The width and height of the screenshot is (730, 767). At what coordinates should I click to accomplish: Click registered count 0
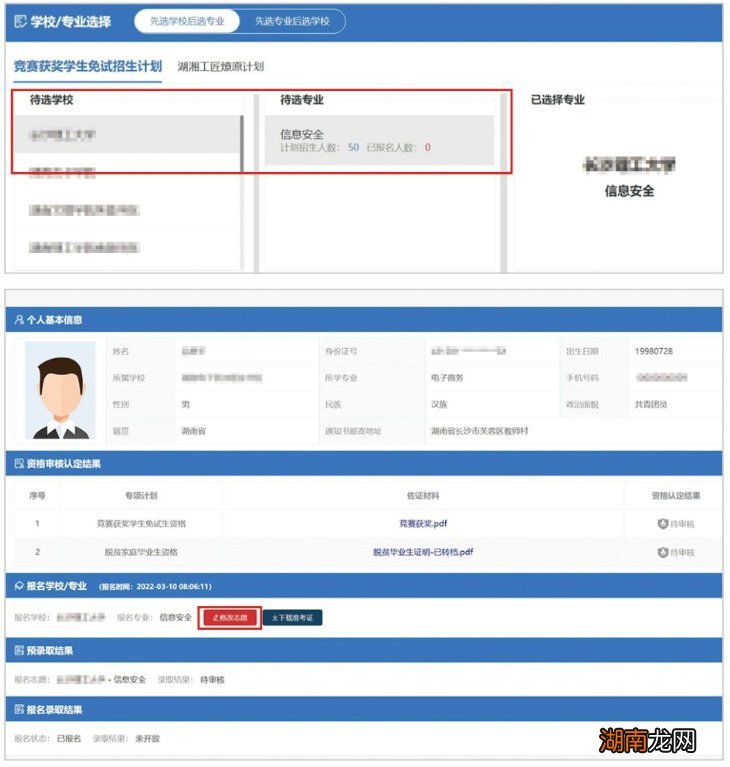[x=428, y=147]
